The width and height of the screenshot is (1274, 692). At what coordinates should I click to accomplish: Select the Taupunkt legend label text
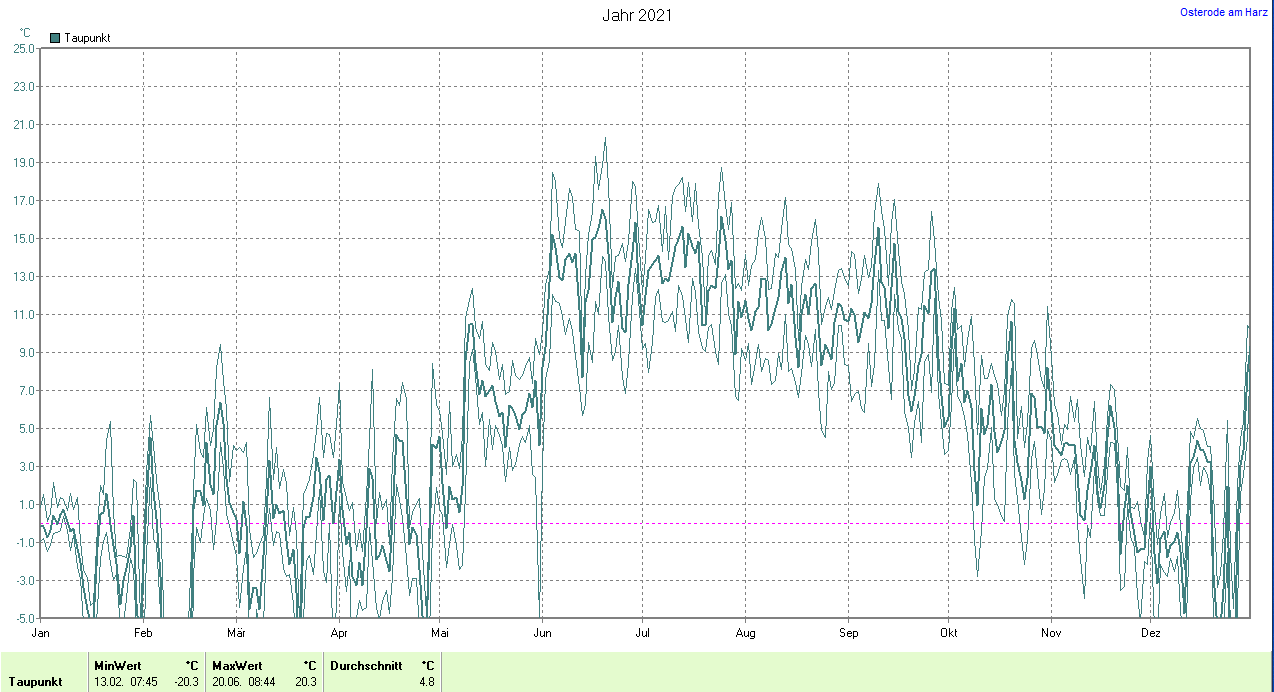[x=87, y=38]
